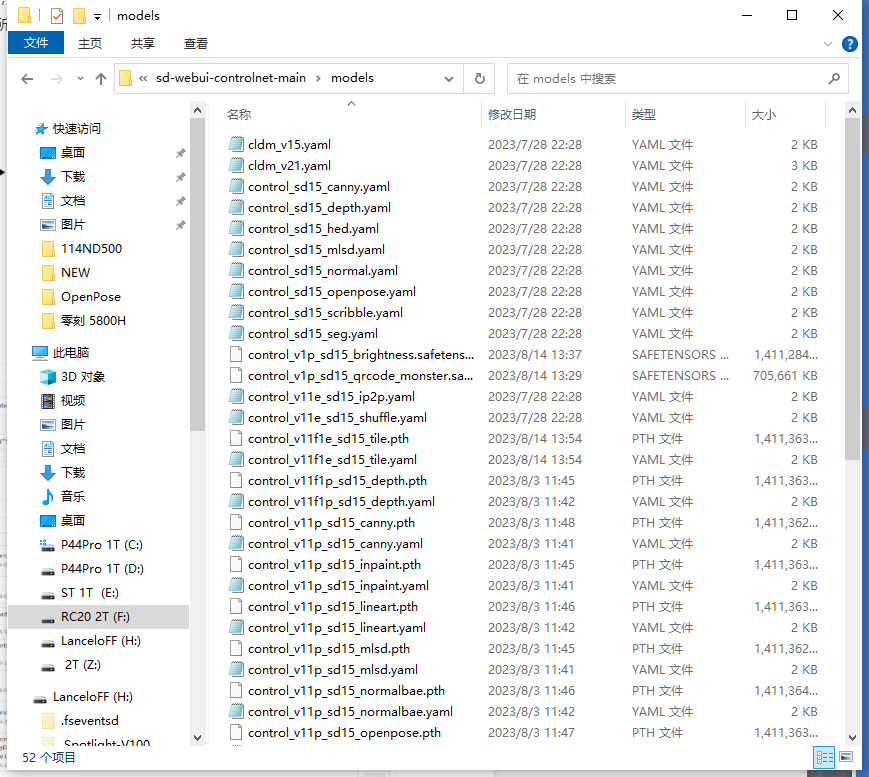Screen dimensions: 869x777
Task: Open Help with the question mark icon
Action: click(x=848, y=44)
